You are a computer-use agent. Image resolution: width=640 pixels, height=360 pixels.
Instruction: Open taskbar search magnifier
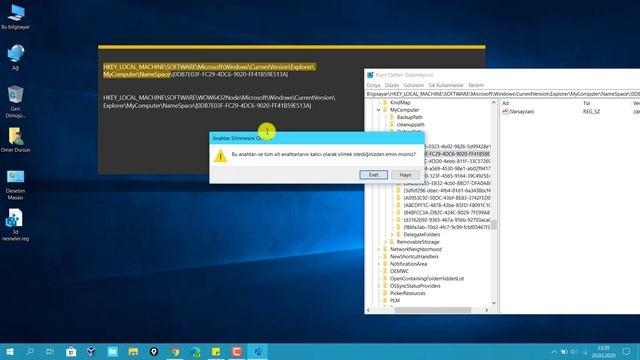click(30, 351)
